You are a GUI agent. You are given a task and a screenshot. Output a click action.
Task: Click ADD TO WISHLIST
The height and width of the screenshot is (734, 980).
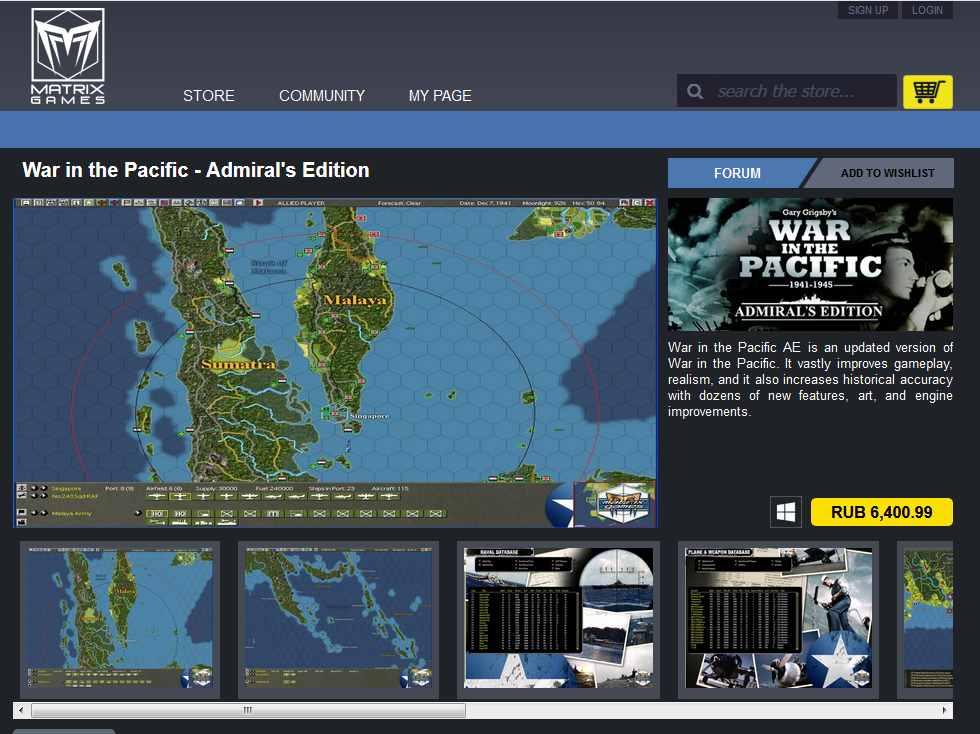[888, 173]
